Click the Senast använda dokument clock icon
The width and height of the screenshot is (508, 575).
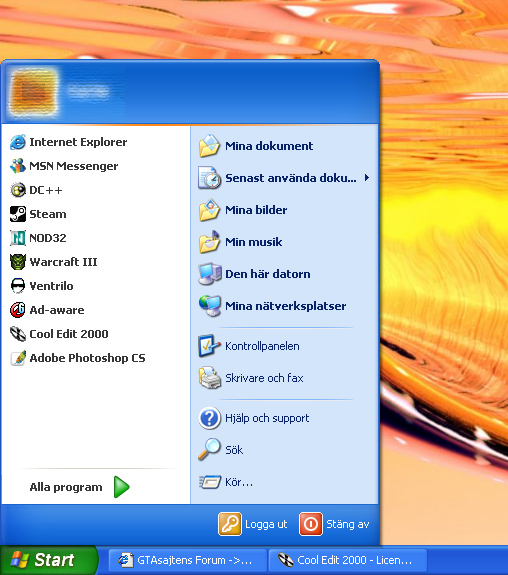[209, 178]
